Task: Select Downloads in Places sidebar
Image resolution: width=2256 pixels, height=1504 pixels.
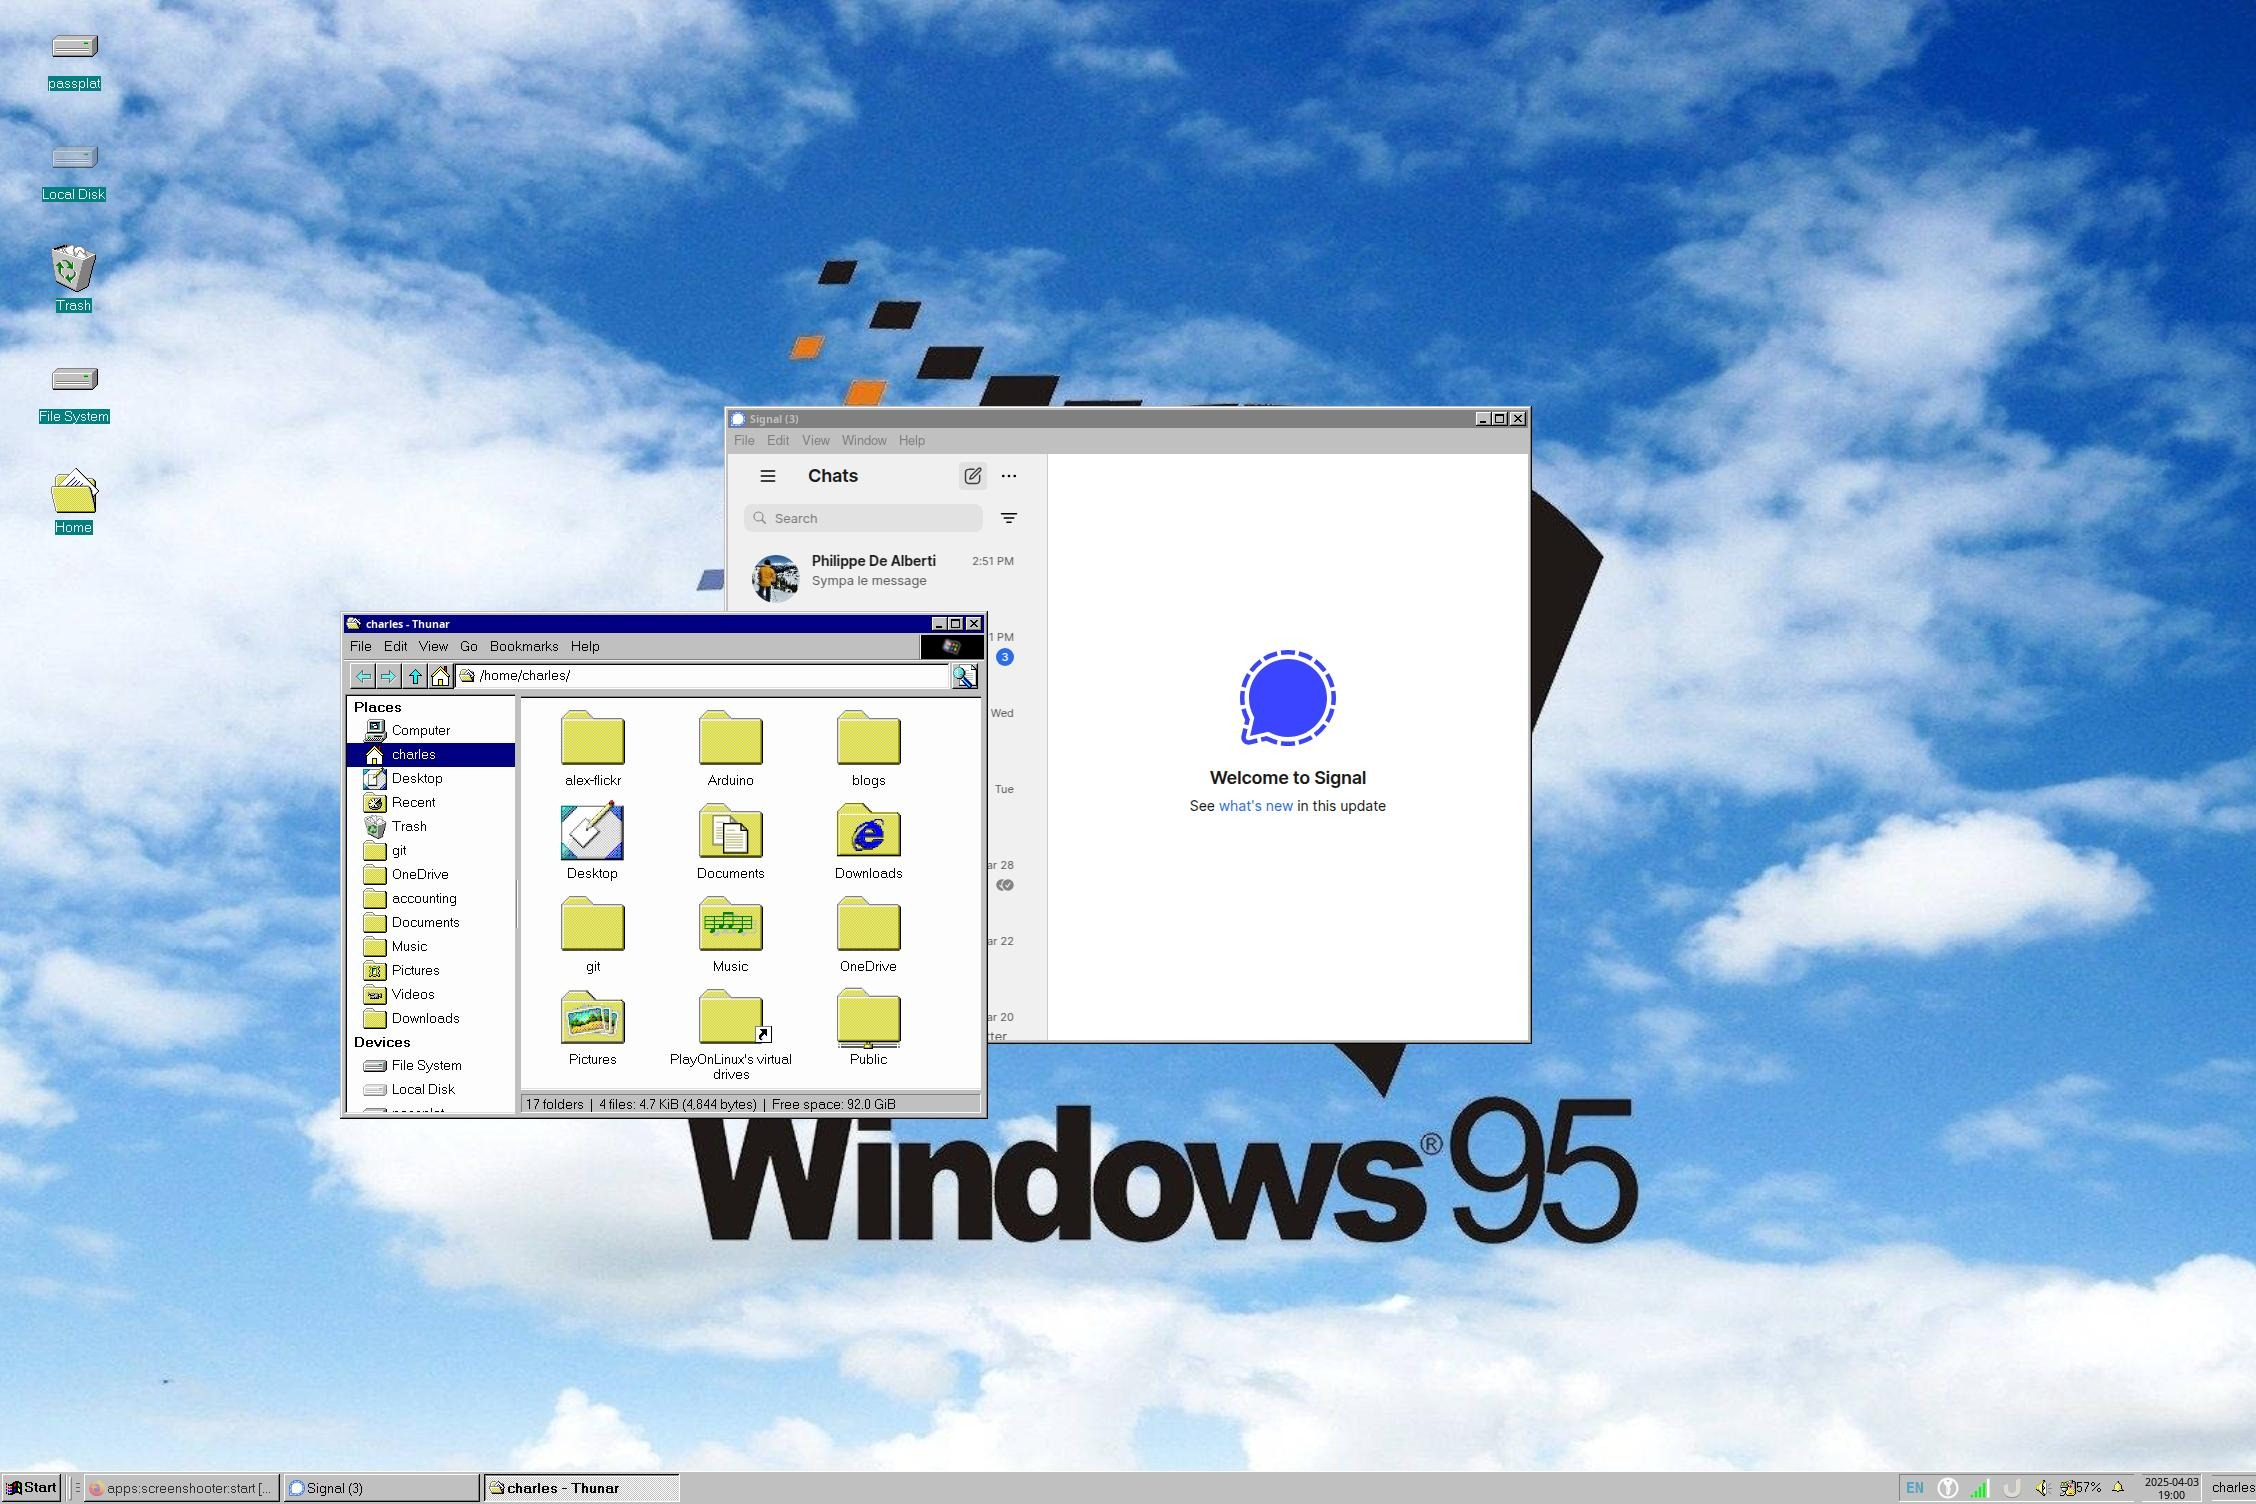Action: click(431, 1019)
